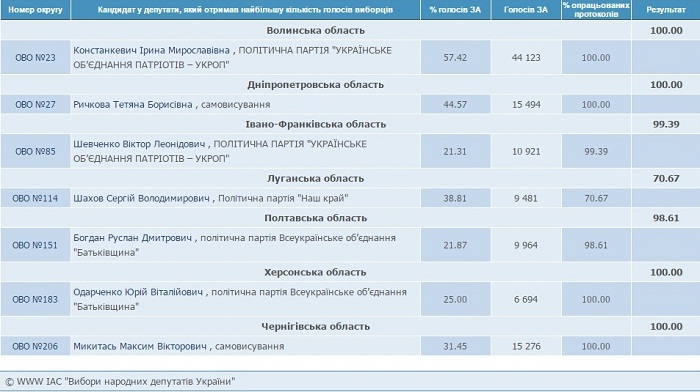Image resolution: width=700 pixels, height=392 pixels.
Task: Click the '% опрацьованих протоколів' header
Action: pos(596,10)
